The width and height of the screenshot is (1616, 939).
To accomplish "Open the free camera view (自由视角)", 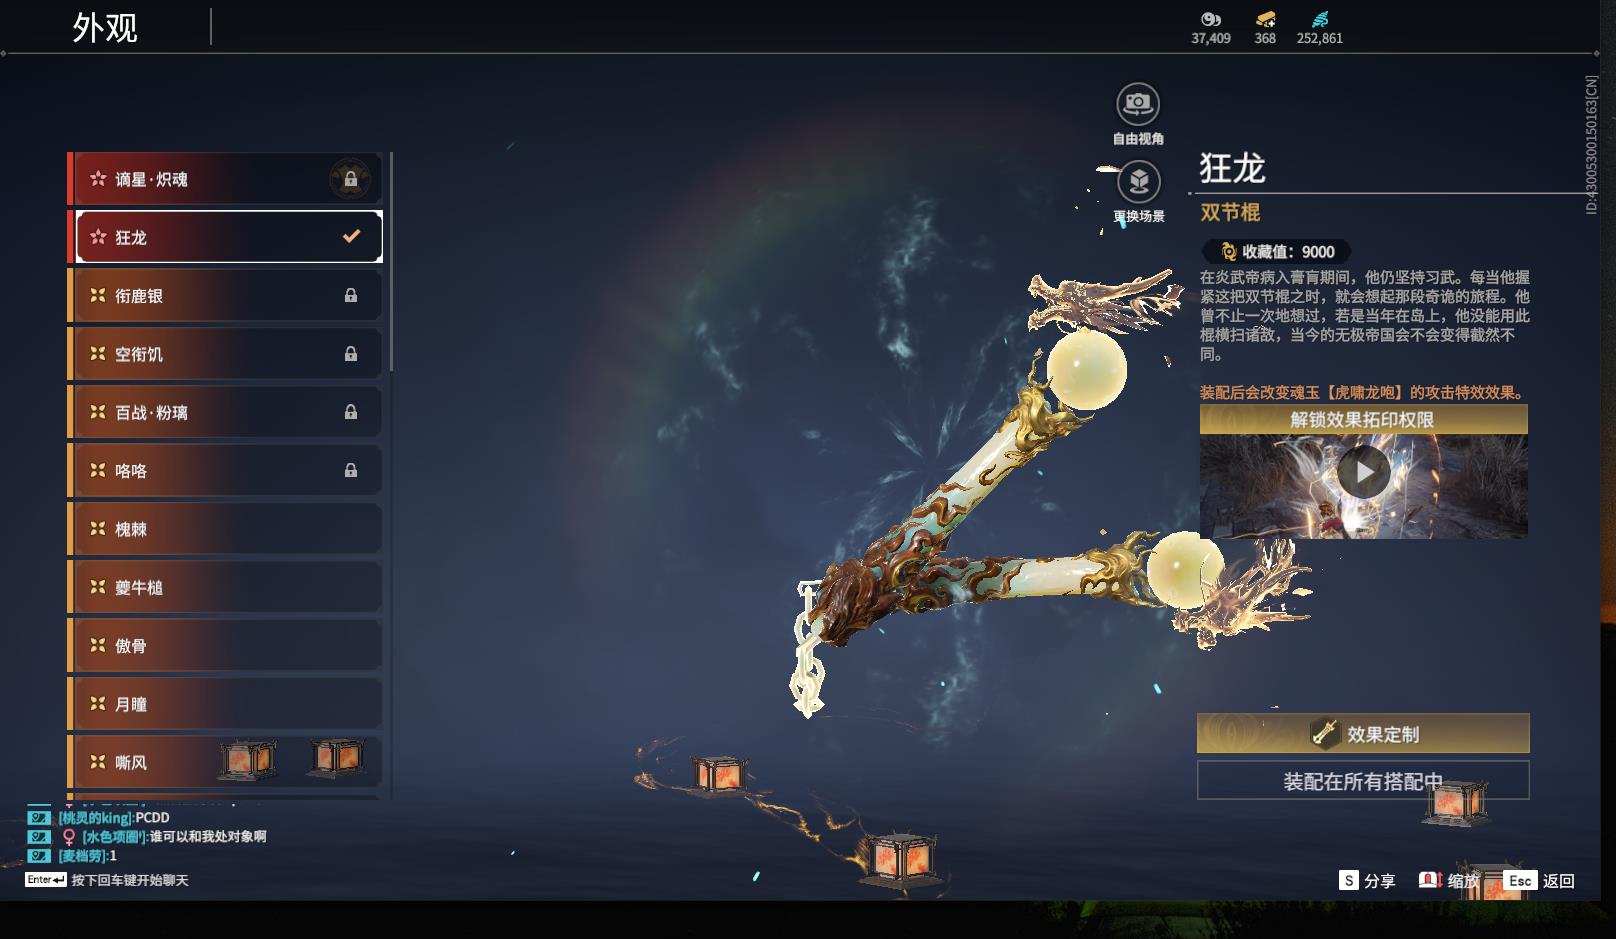I will tap(1138, 104).
